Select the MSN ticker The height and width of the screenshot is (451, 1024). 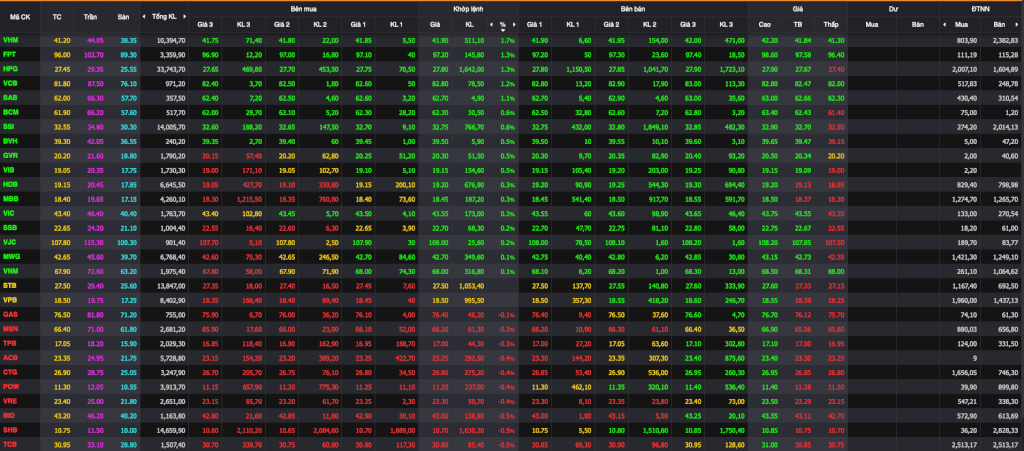pyautogui.click(x=10, y=328)
